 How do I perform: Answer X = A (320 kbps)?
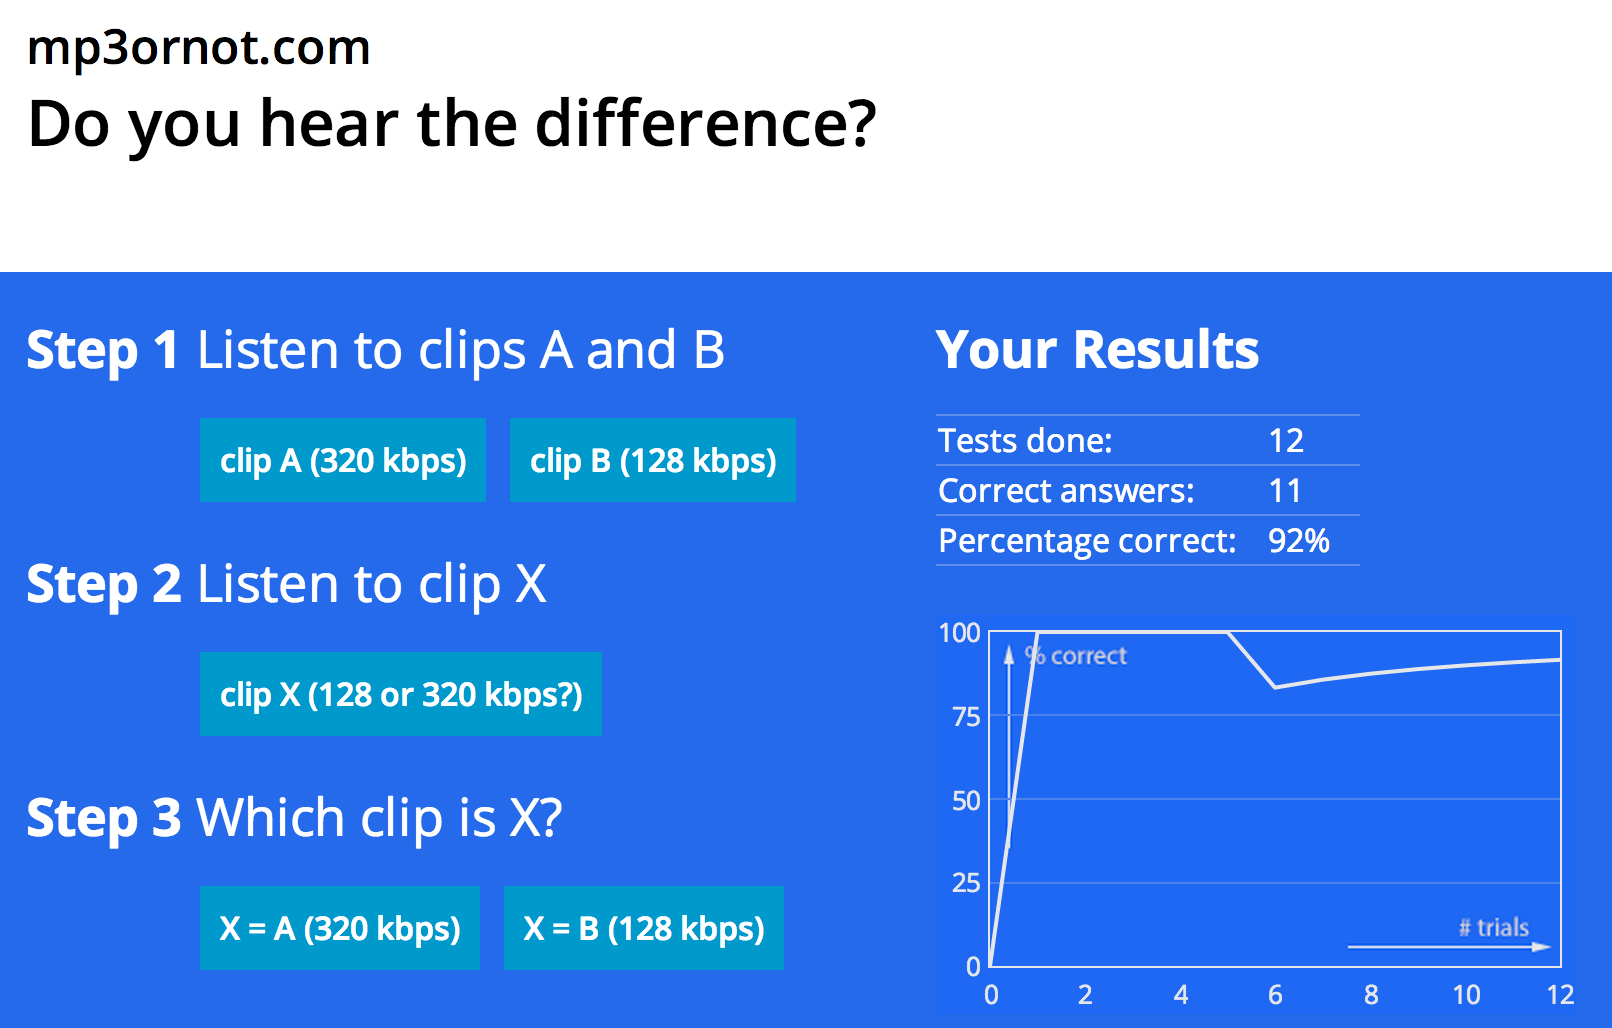(339, 927)
